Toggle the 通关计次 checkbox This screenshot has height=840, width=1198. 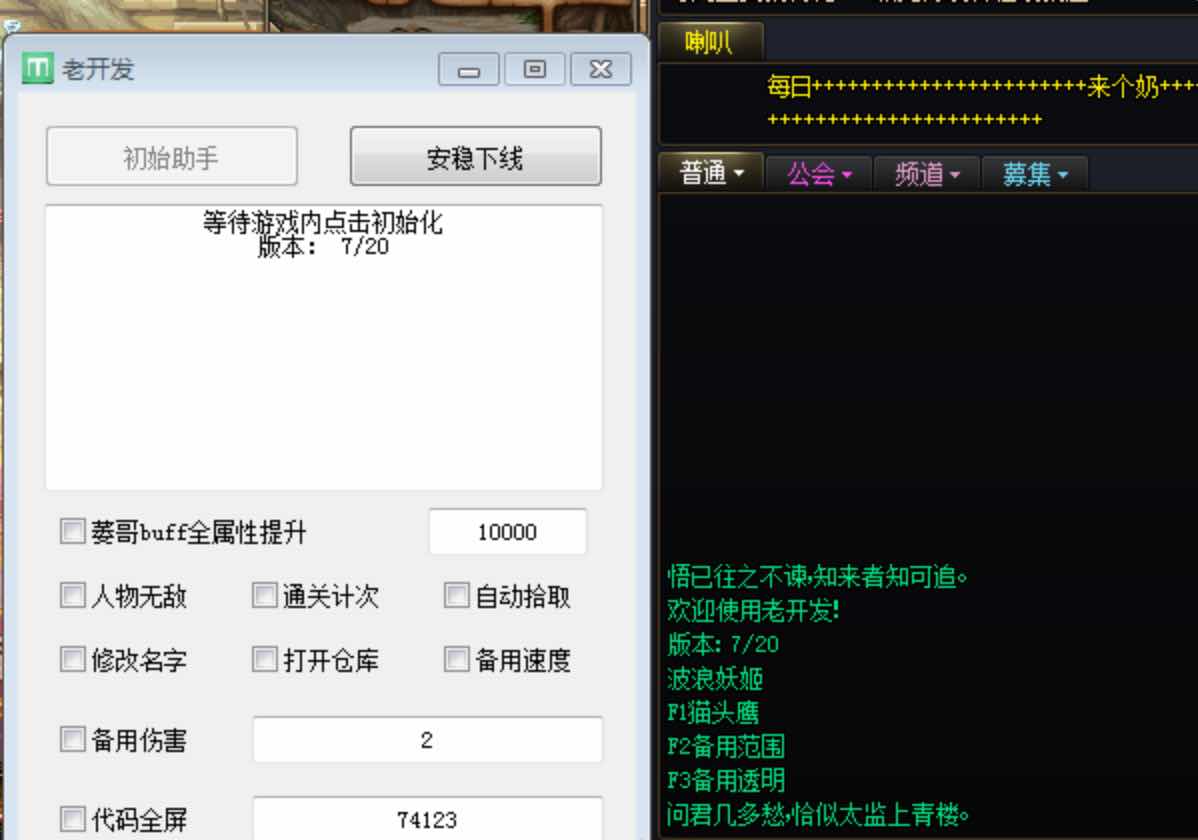(264, 595)
